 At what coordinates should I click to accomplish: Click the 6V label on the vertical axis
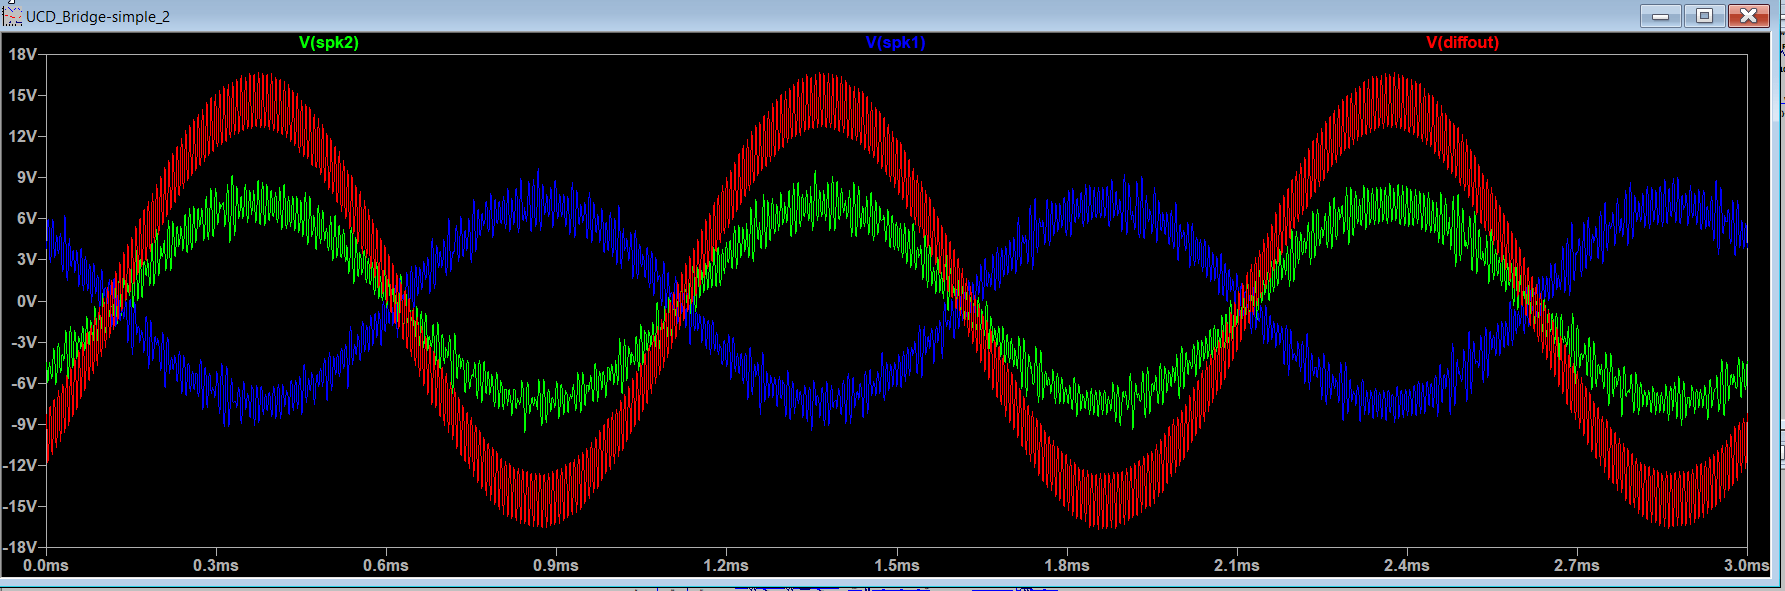(x=26, y=218)
